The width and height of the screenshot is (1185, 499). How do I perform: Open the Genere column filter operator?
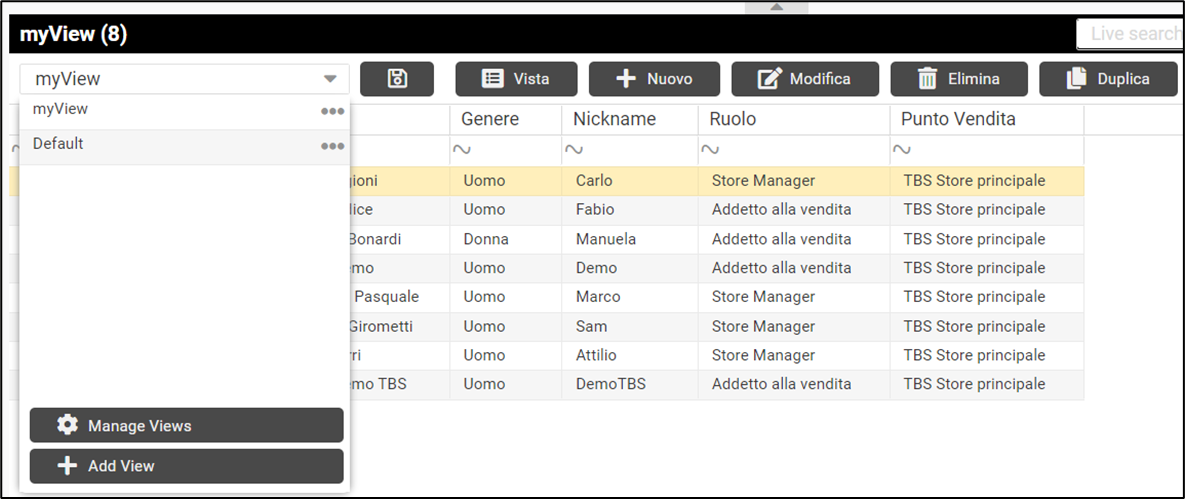[462, 150]
